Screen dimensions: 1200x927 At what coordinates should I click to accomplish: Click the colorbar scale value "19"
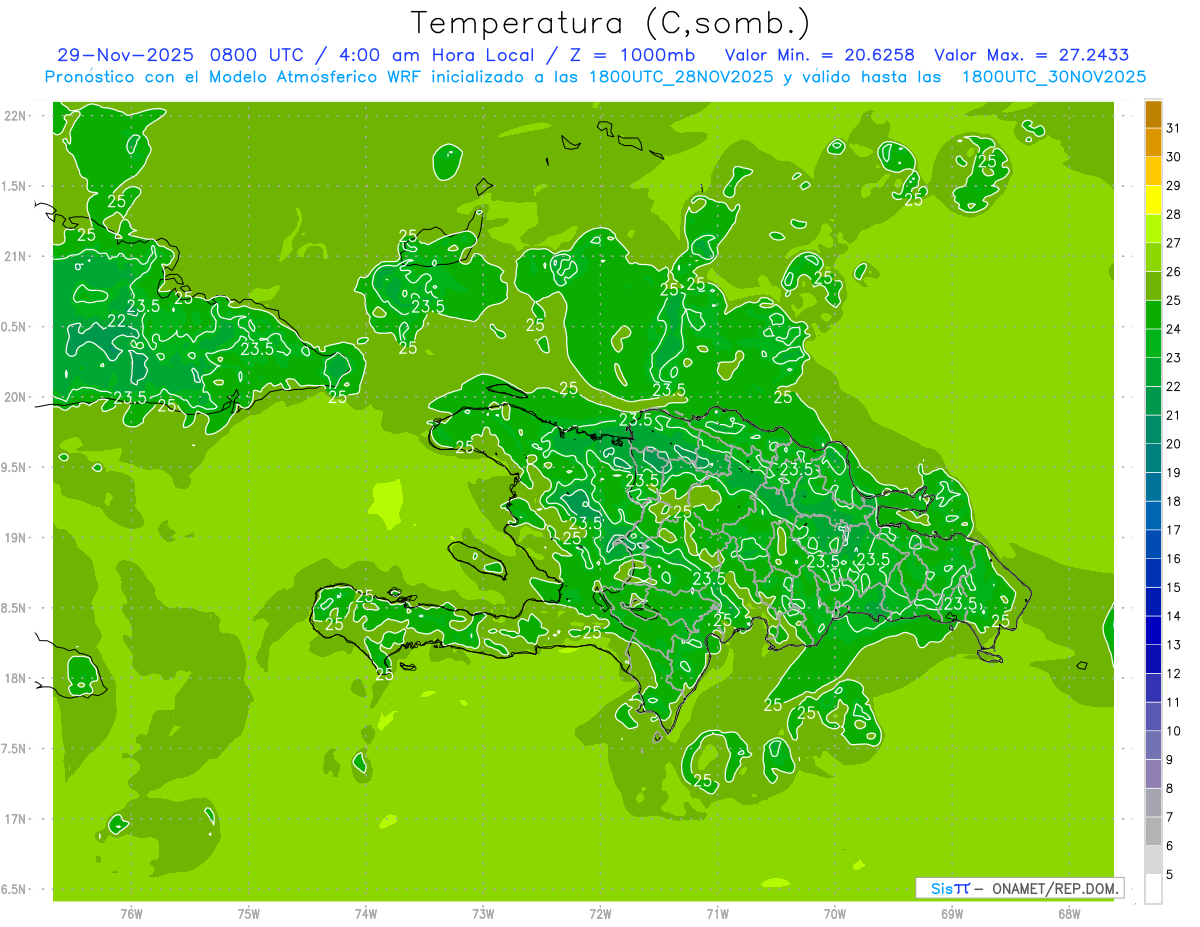(x=1173, y=472)
